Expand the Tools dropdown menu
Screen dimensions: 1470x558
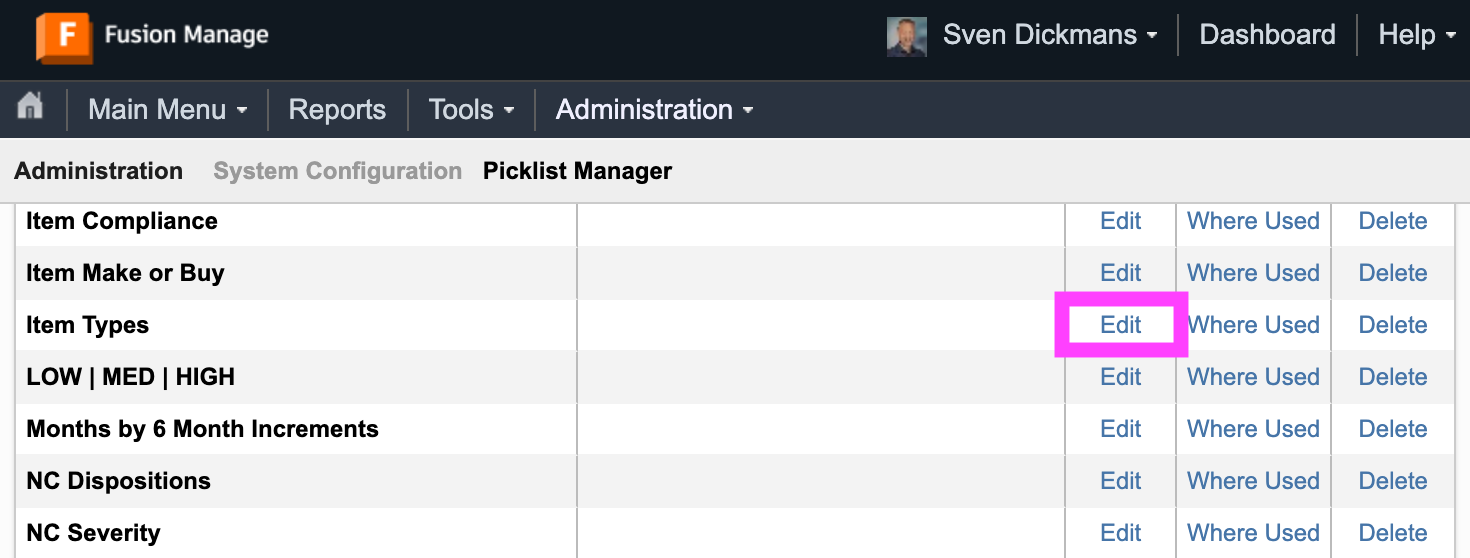[x=471, y=109]
